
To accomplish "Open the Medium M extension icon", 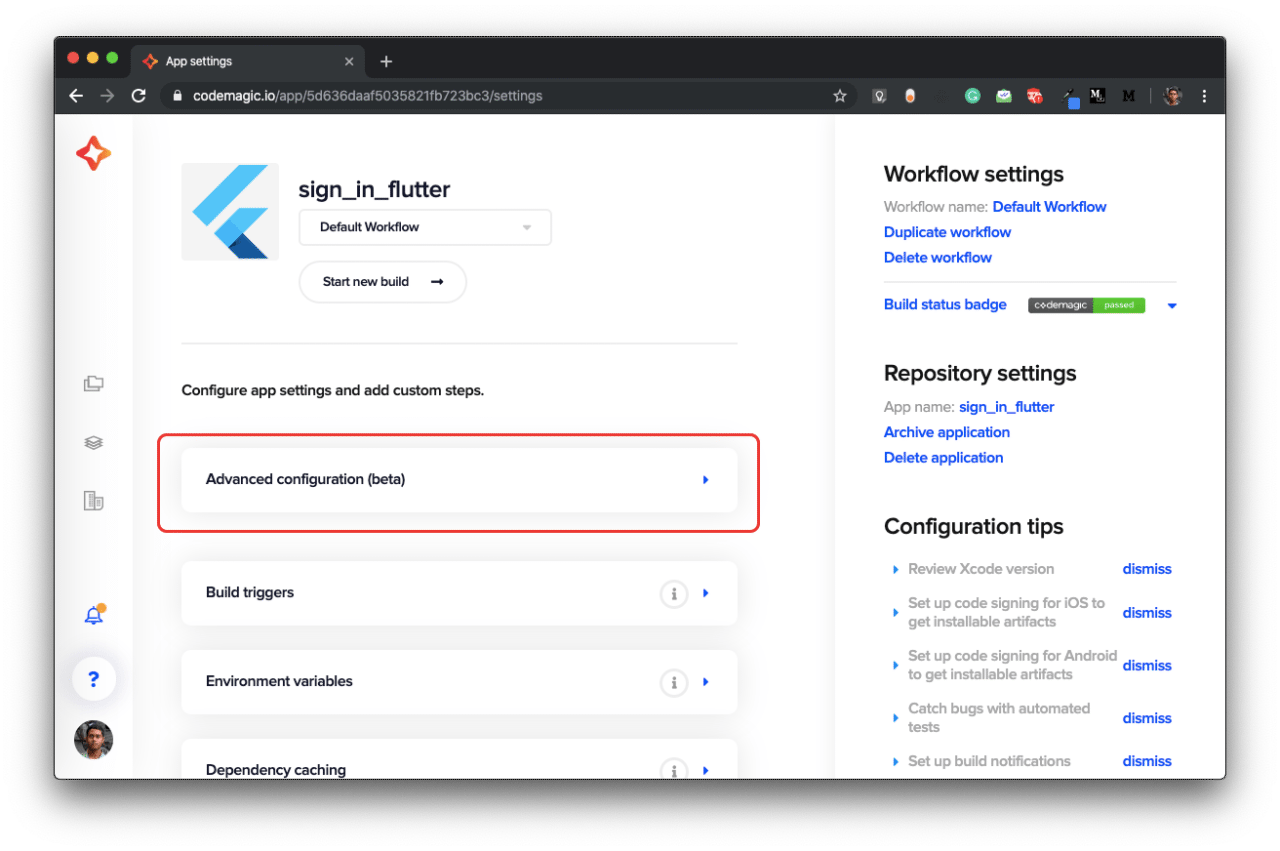I will (x=1129, y=96).
